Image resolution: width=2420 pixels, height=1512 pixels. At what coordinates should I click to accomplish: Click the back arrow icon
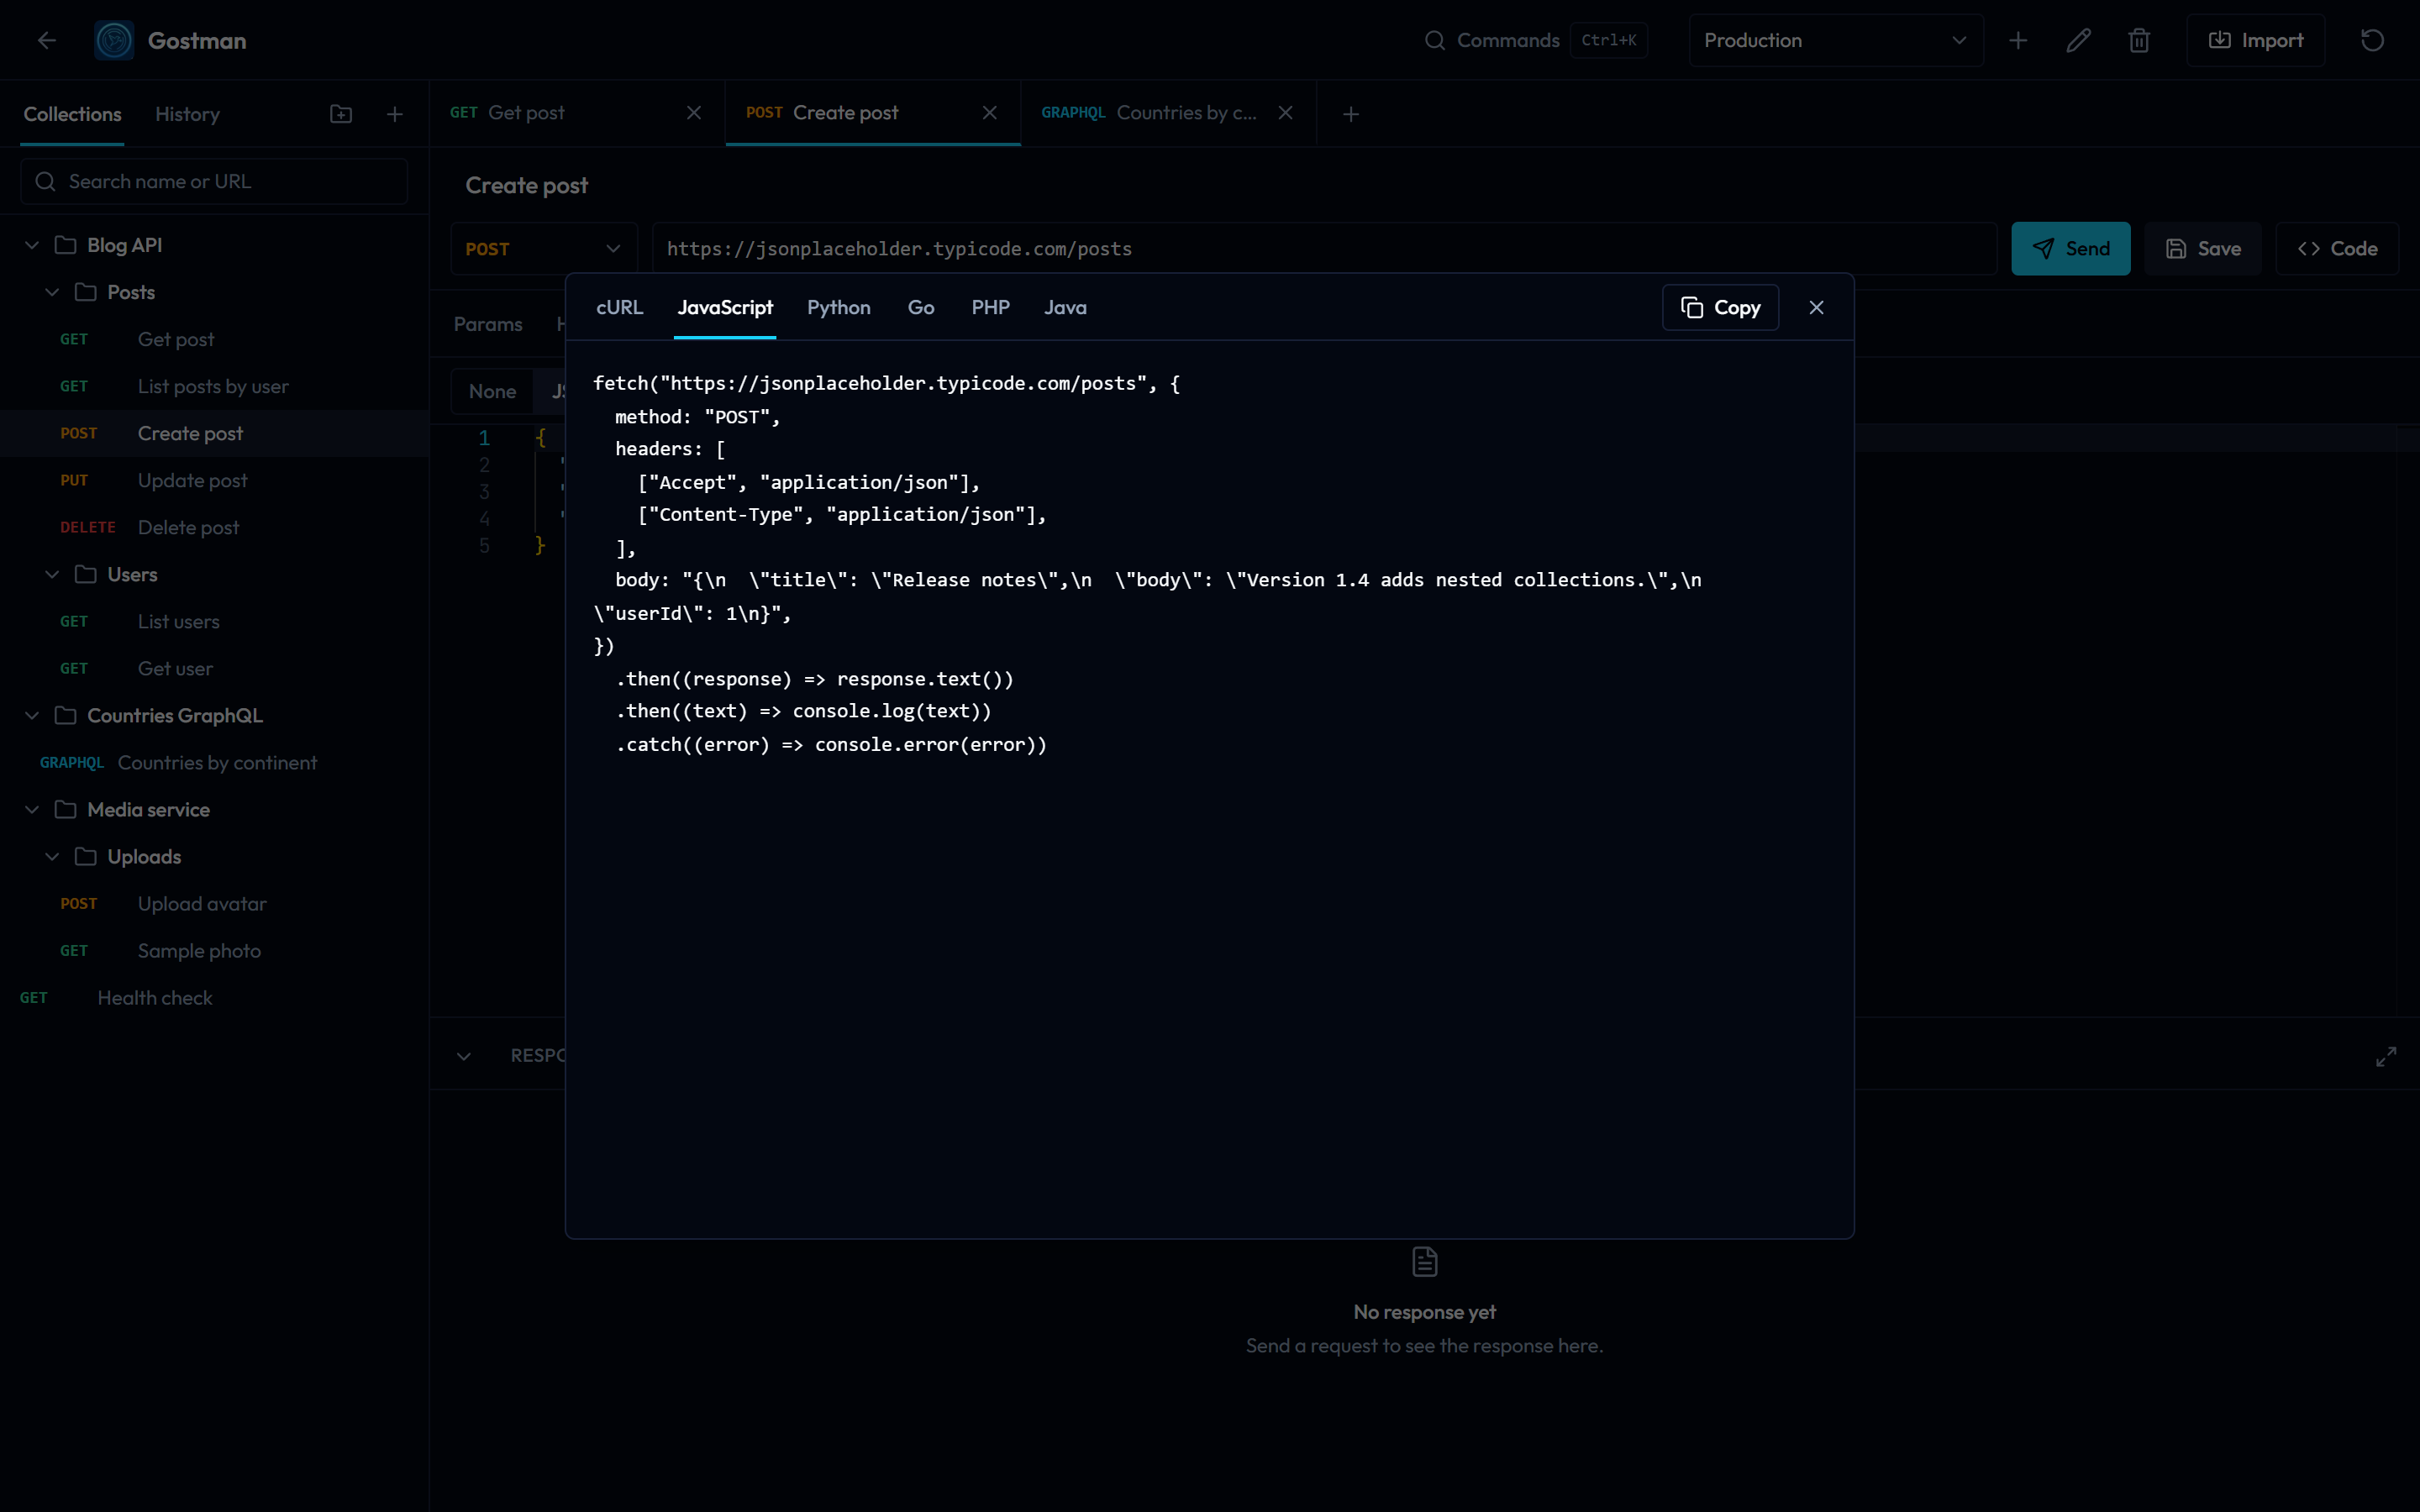46,40
